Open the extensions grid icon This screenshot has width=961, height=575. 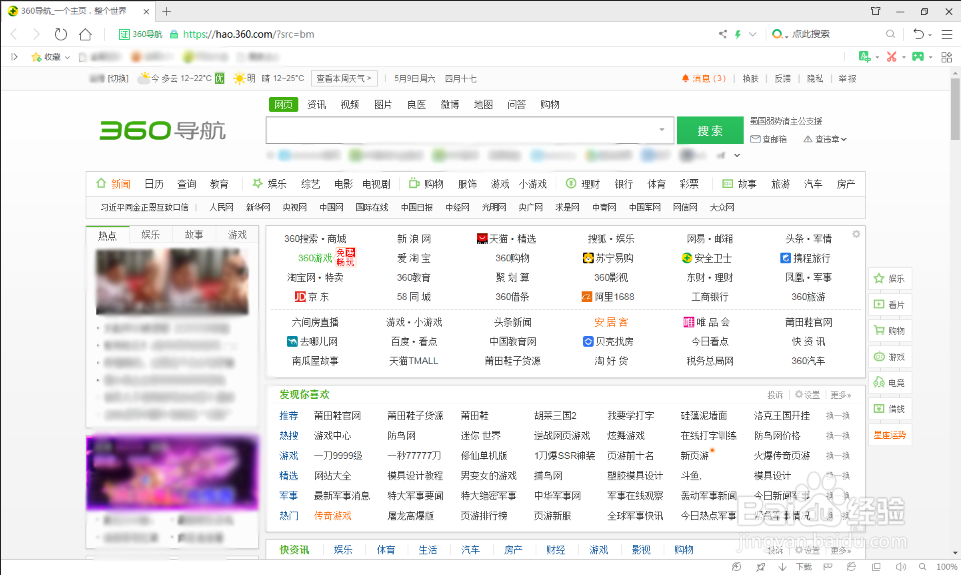point(947,57)
